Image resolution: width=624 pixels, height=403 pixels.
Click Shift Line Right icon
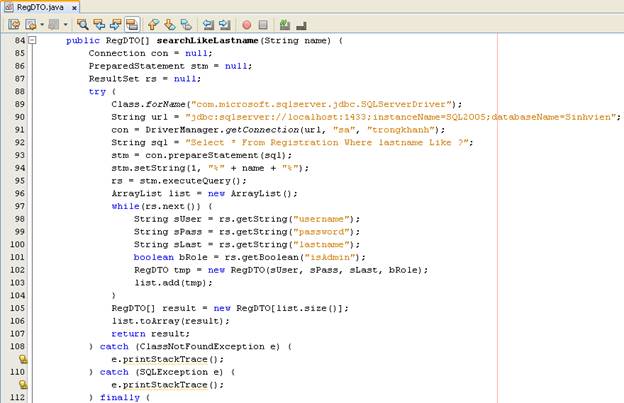(224, 25)
